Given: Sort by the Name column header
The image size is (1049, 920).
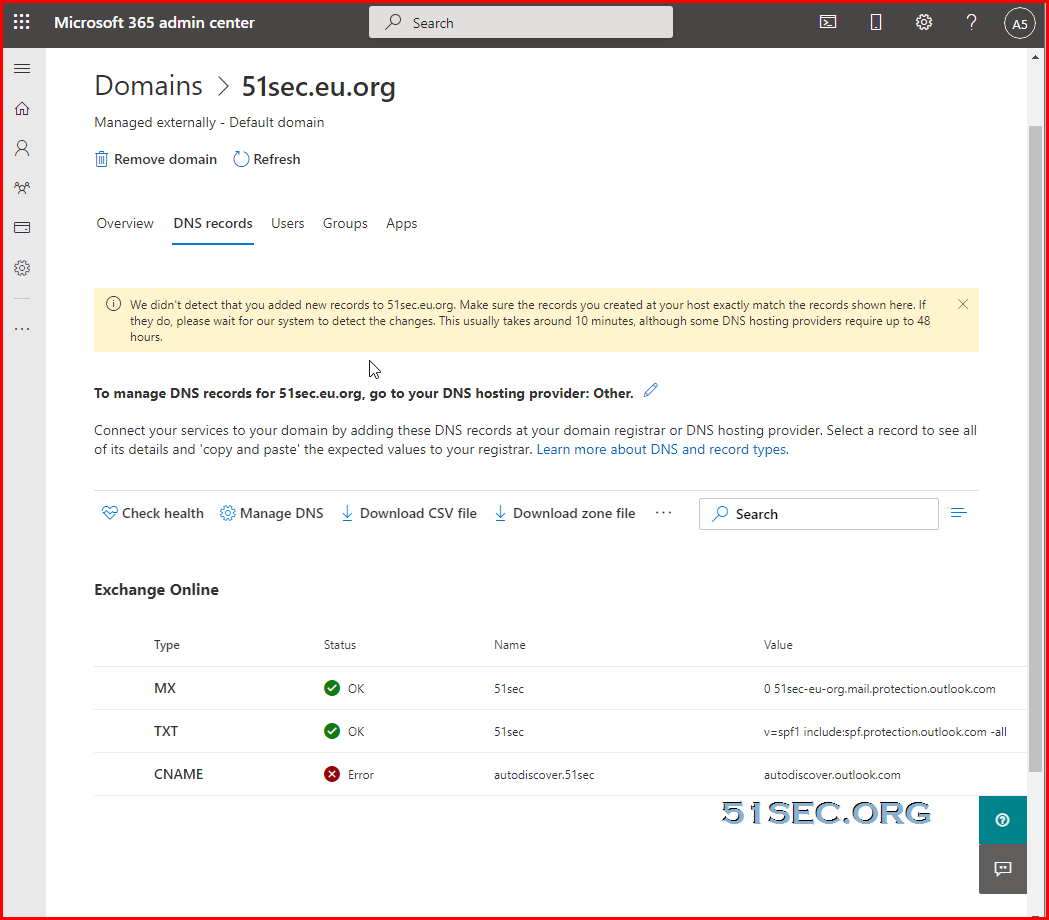Looking at the screenshot, I should coord(510,645).
